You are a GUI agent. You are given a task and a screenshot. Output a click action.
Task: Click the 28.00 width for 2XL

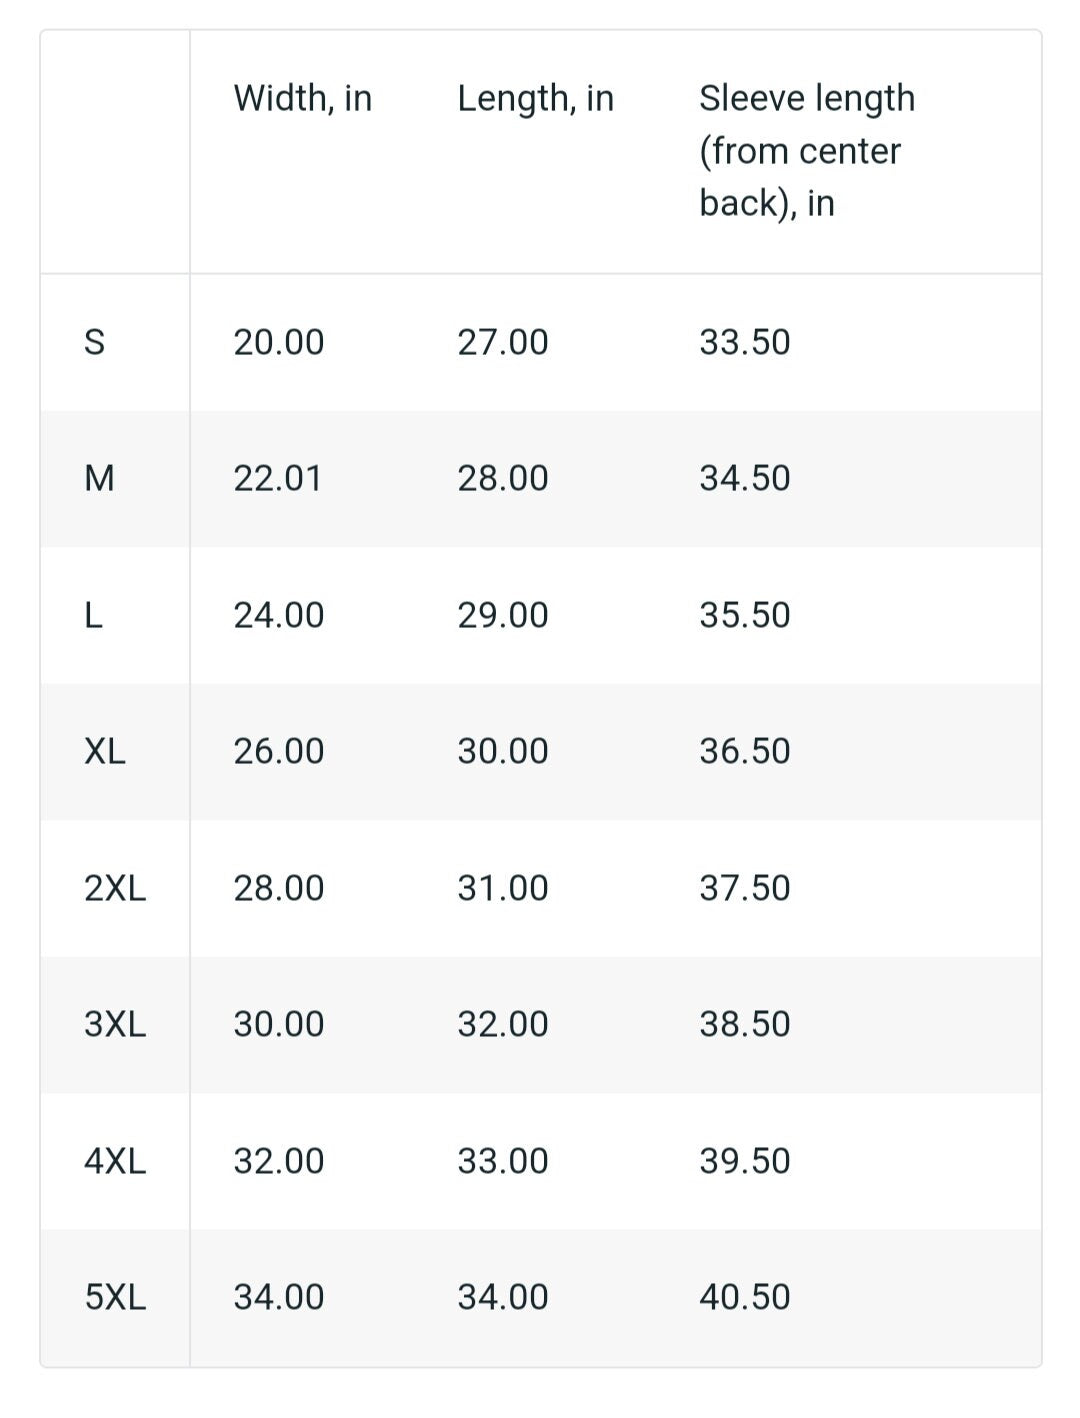279,888
